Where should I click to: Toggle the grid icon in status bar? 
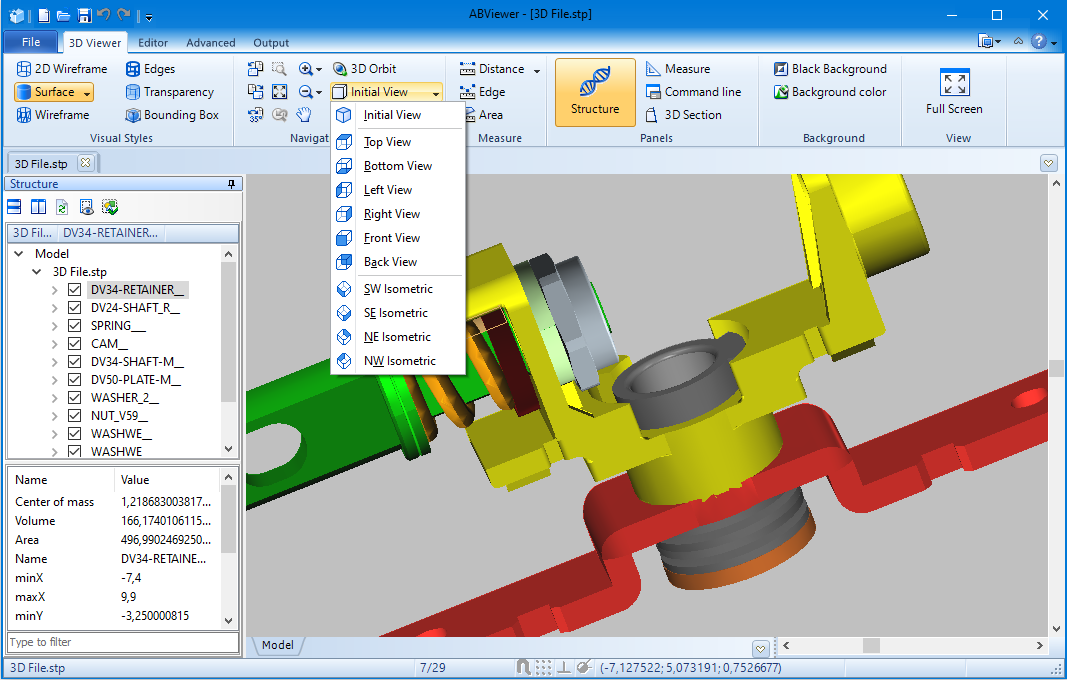543,667
